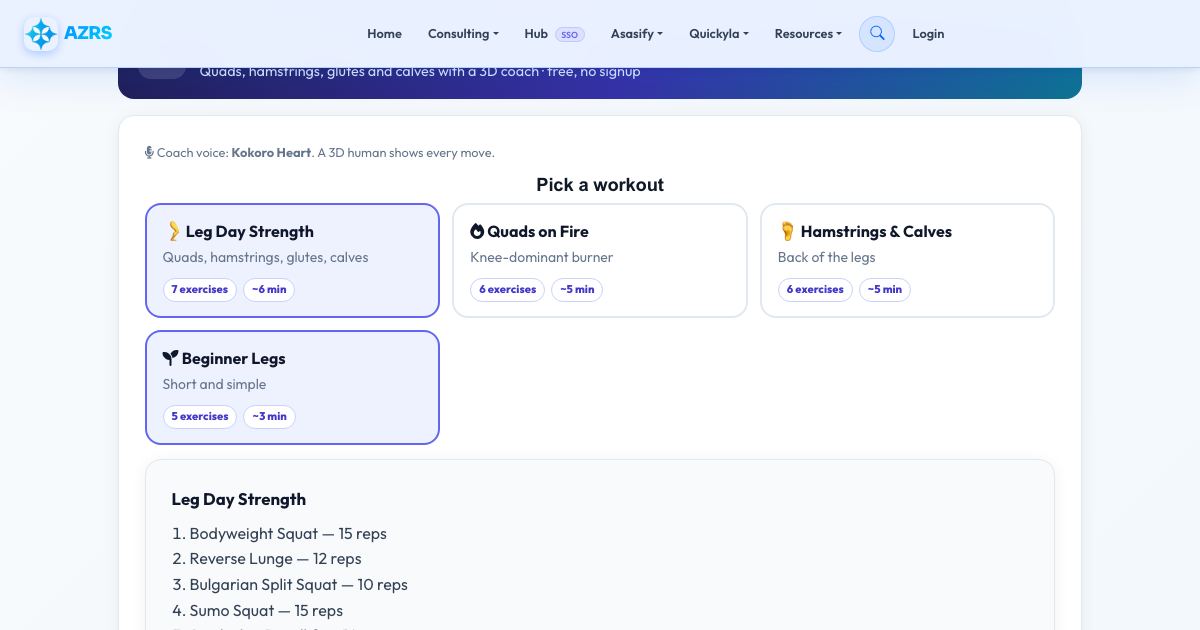Click the Pick a workout heading
1200x630 pixels.
600,185
